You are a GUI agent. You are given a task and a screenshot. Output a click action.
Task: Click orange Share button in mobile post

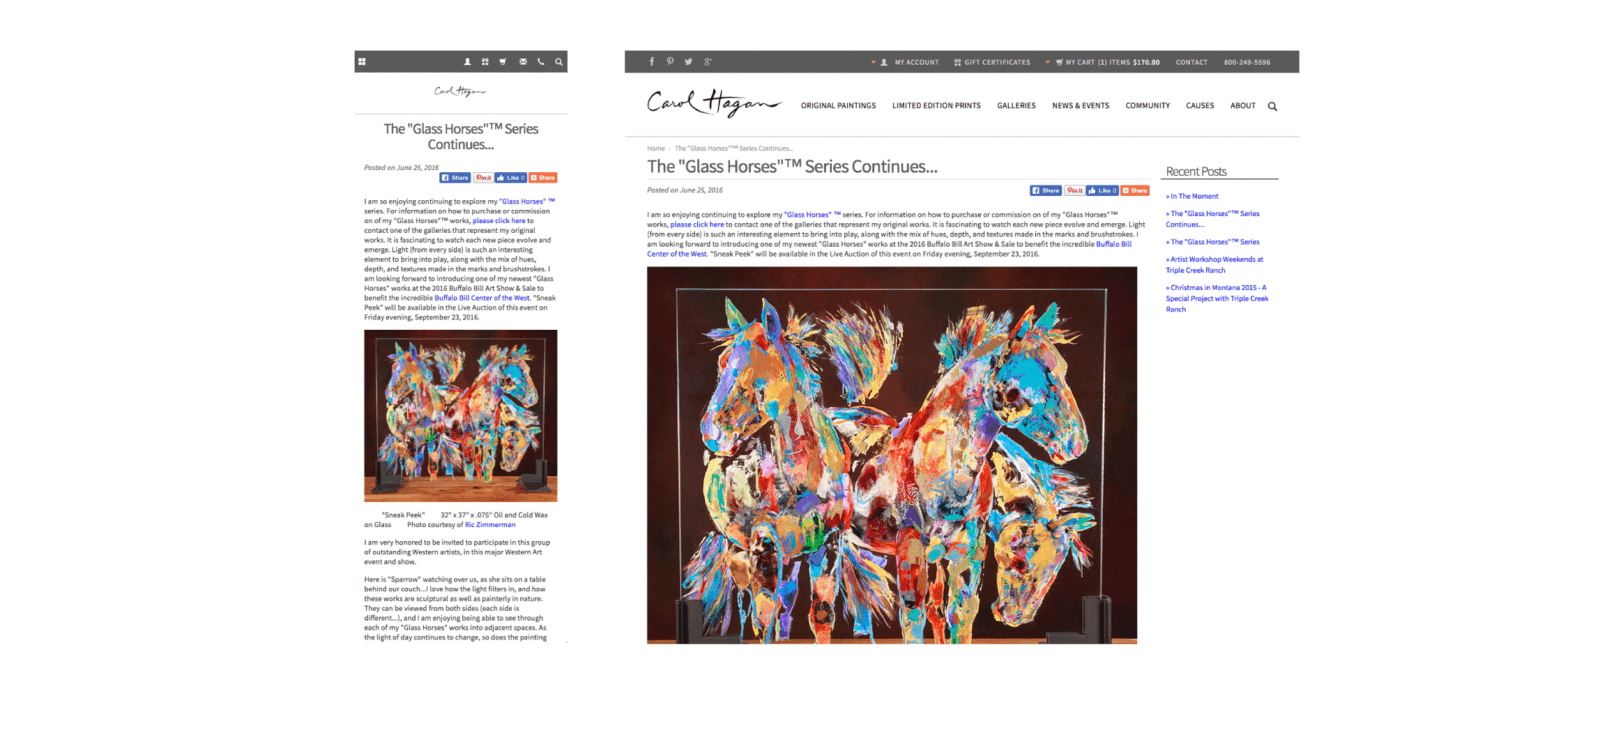pos(543,178)
